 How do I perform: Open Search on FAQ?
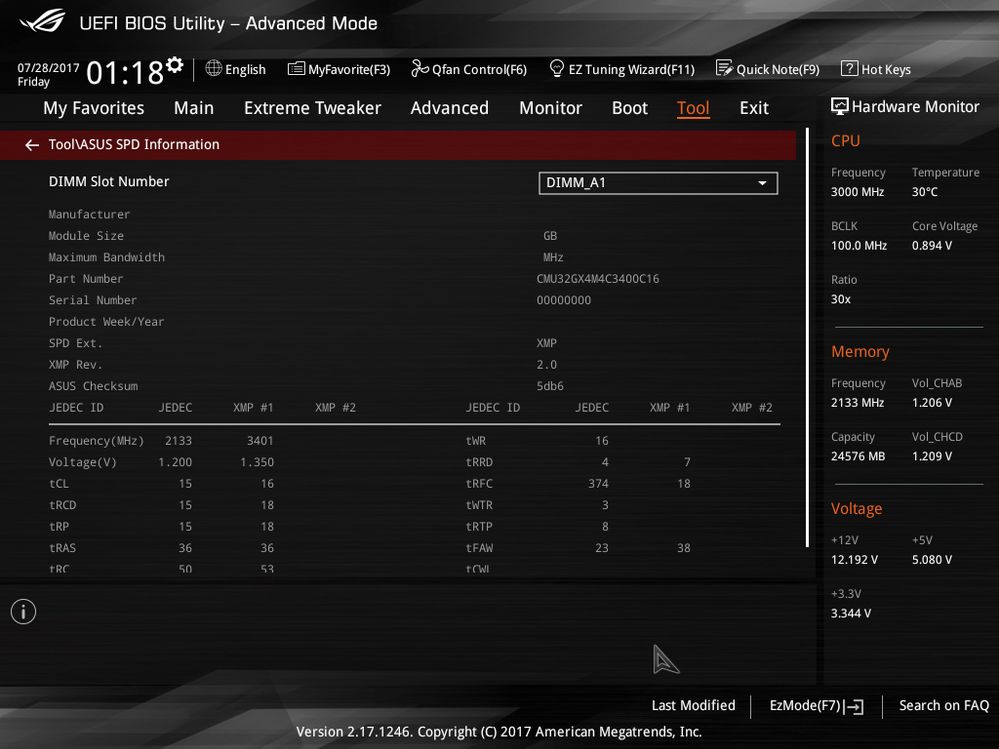coord(944,705)
